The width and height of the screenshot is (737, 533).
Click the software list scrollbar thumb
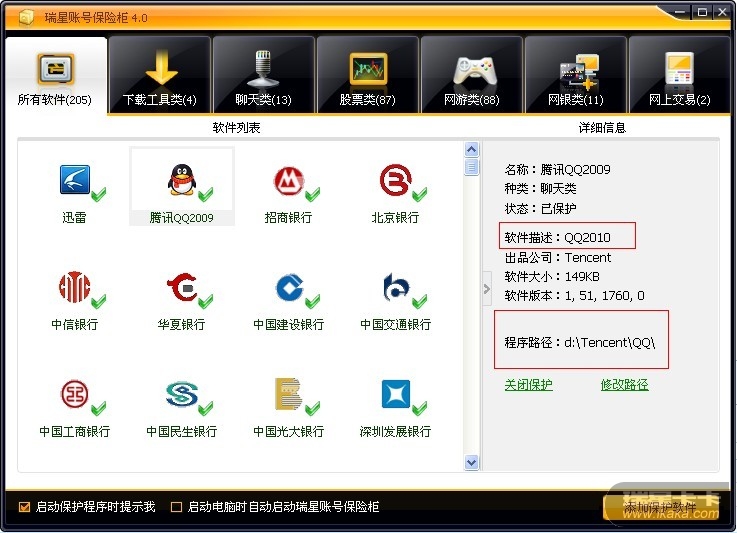click(x=471, y=167)
